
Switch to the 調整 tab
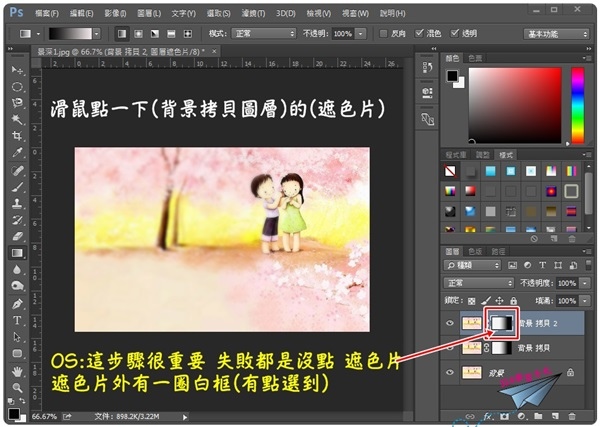[x=482, y=155]
